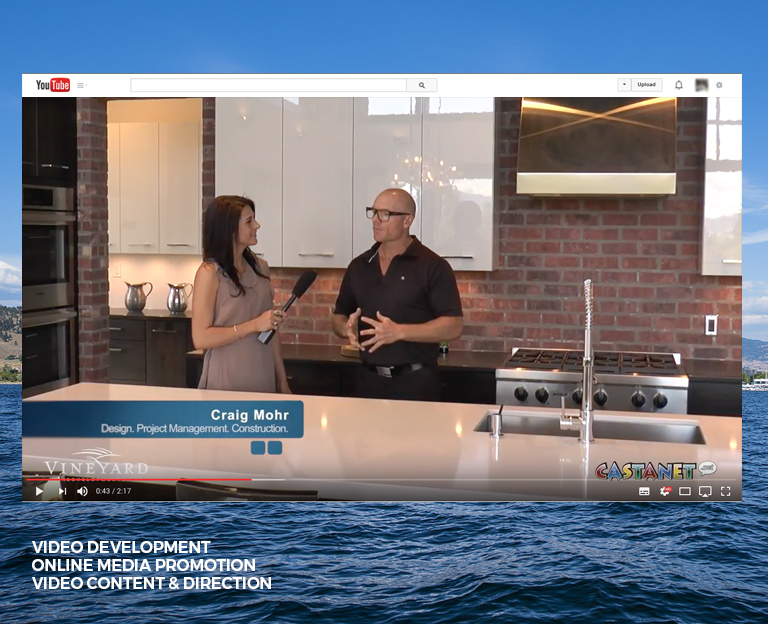Click the Upload button
Image resolution: width=768 pixels, height=624 pixels.
point(647,85)
